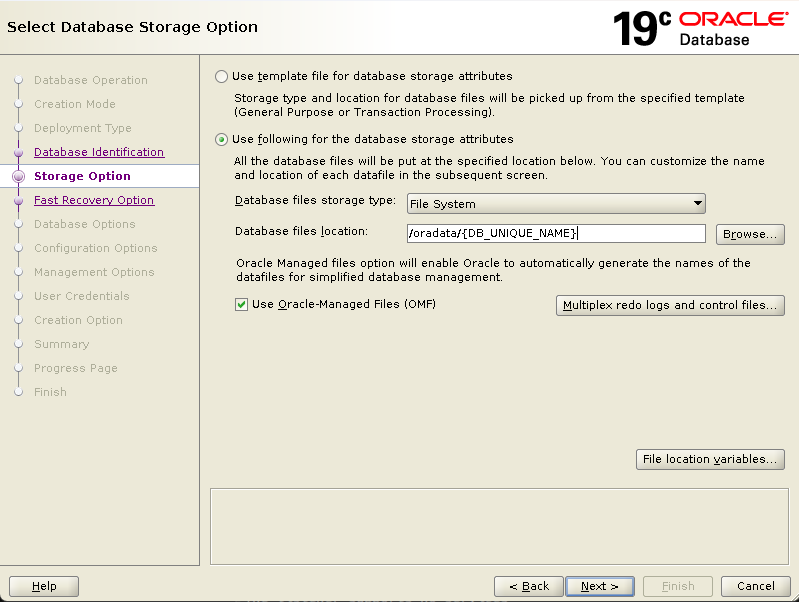Viewport: 799px width, 602px height.
Task: Click the Cancel button
Action: (x=756, y=586)
